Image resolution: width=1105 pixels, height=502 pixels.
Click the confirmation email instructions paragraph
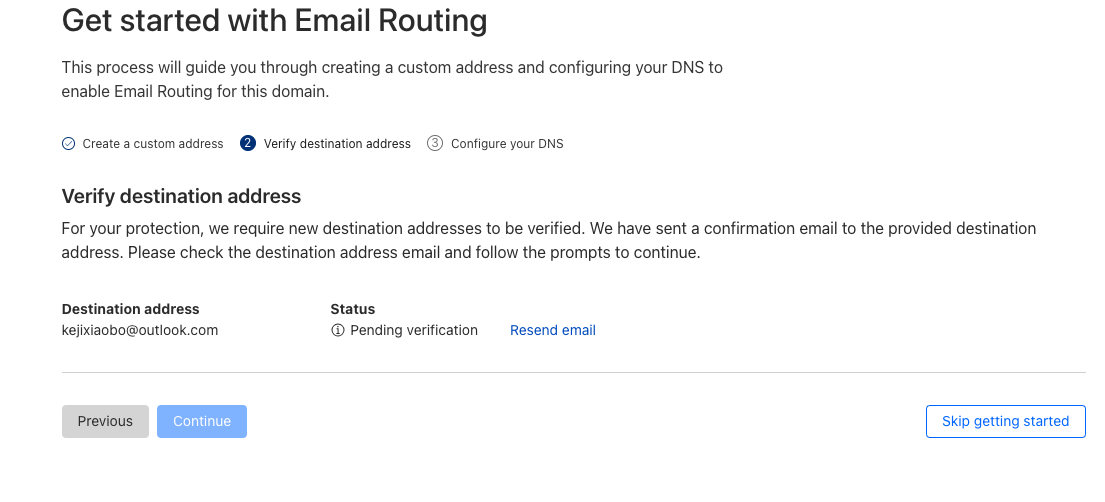pos(548,240)
